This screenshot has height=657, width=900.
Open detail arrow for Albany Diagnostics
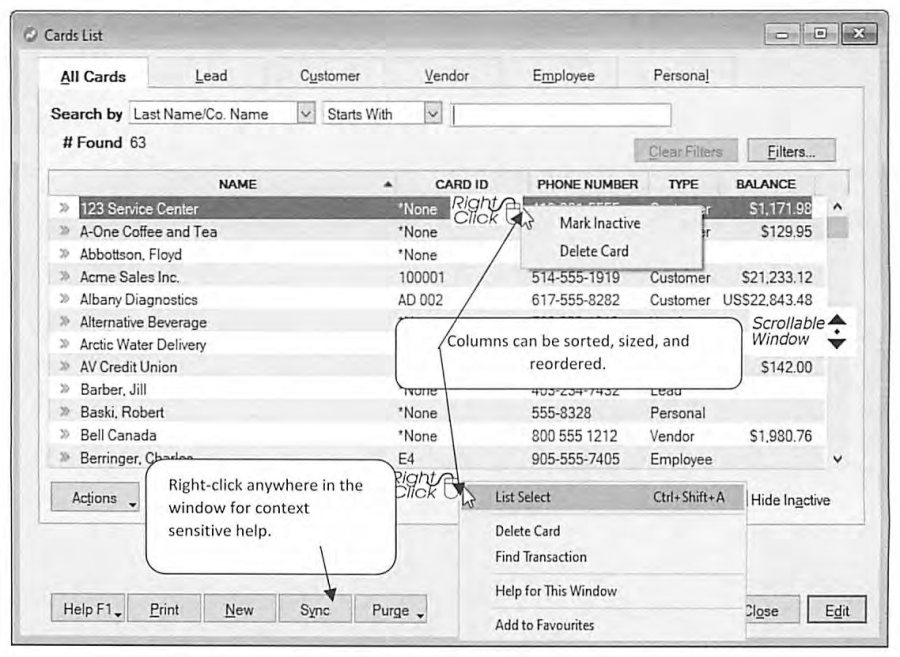[x=64, y=299]
